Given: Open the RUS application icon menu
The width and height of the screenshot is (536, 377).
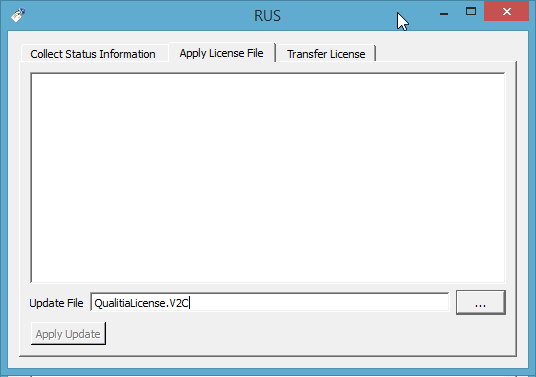Looking at the screenshot, I should pos(18,15).
